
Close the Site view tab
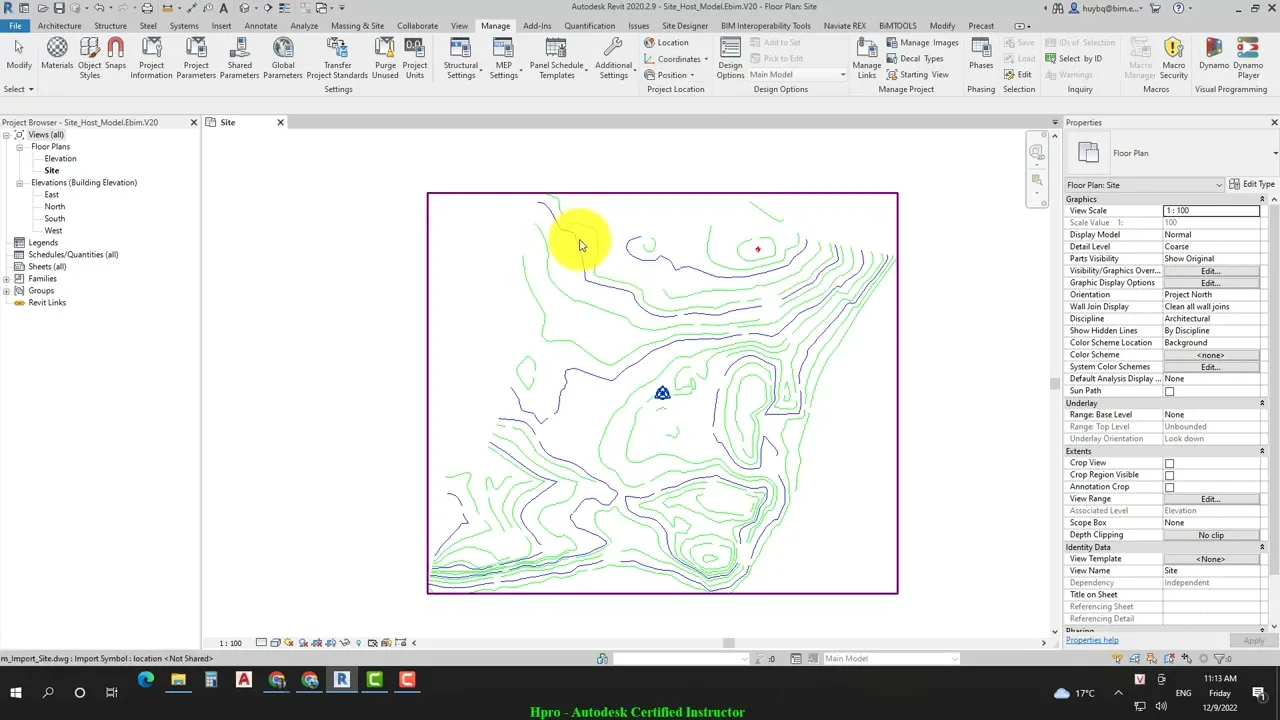point(280,122)
